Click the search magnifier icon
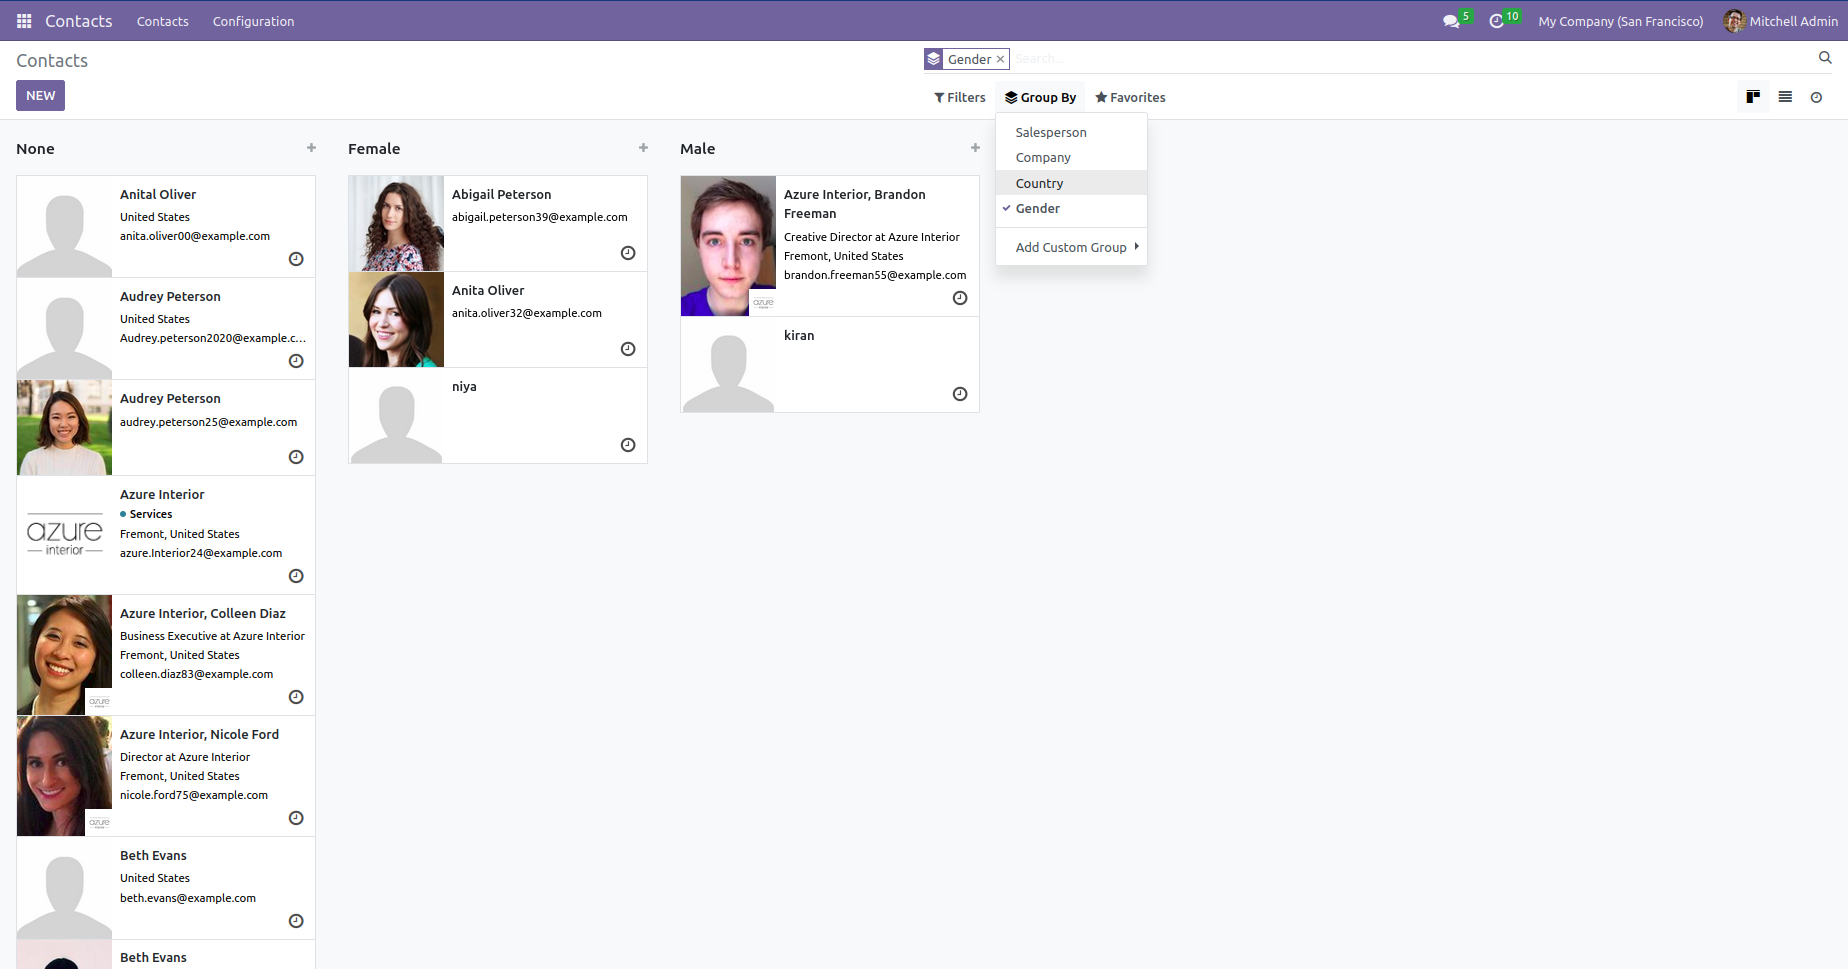The image size is (1848, 969). tap(1825, 58)
